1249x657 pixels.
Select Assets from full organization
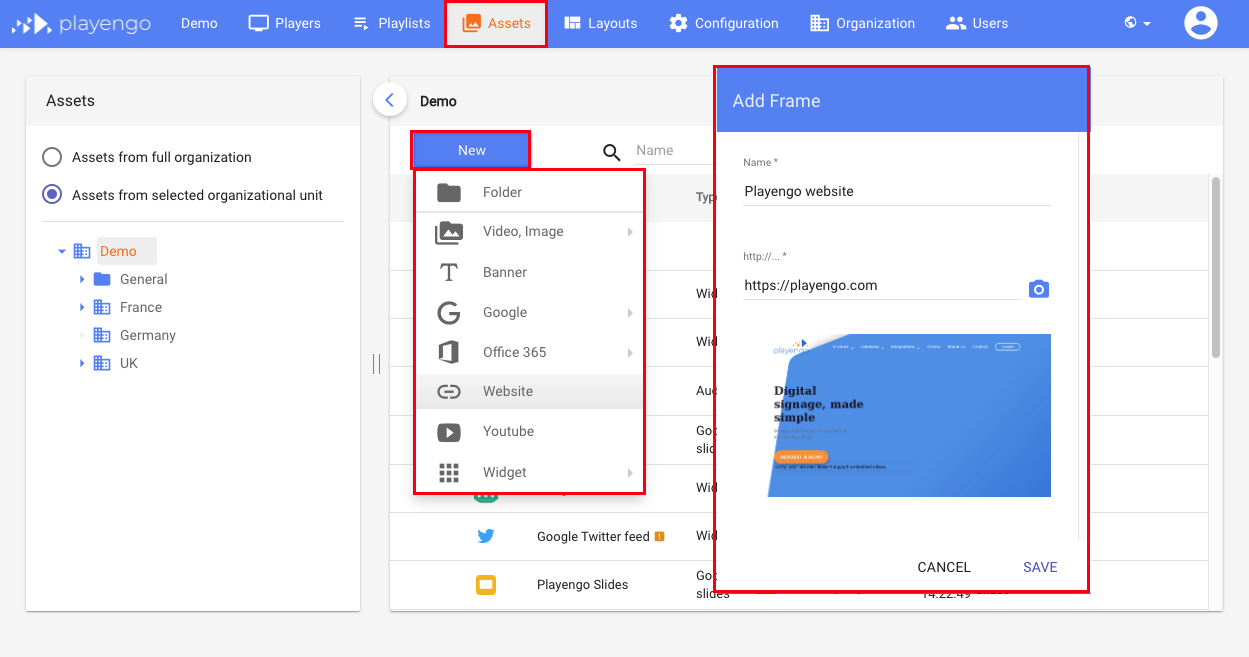147,157
